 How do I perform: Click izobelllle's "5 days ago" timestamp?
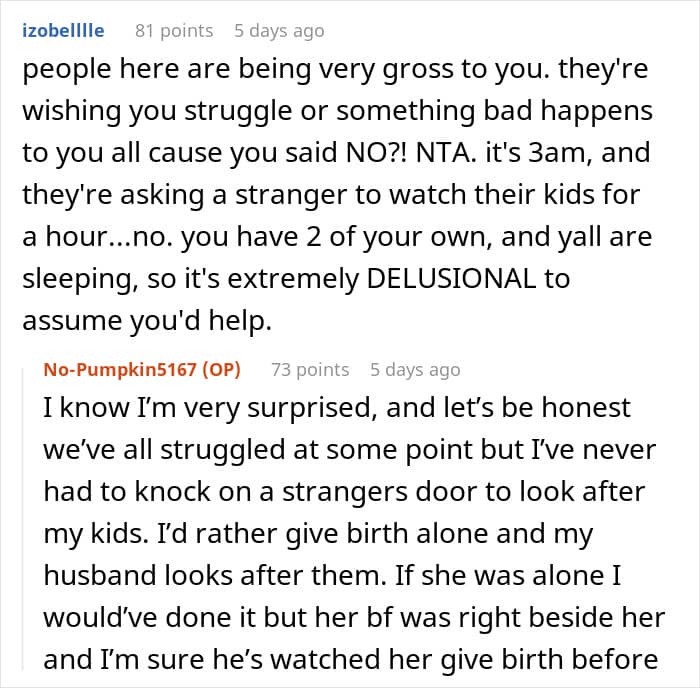(x=279, y=31)
